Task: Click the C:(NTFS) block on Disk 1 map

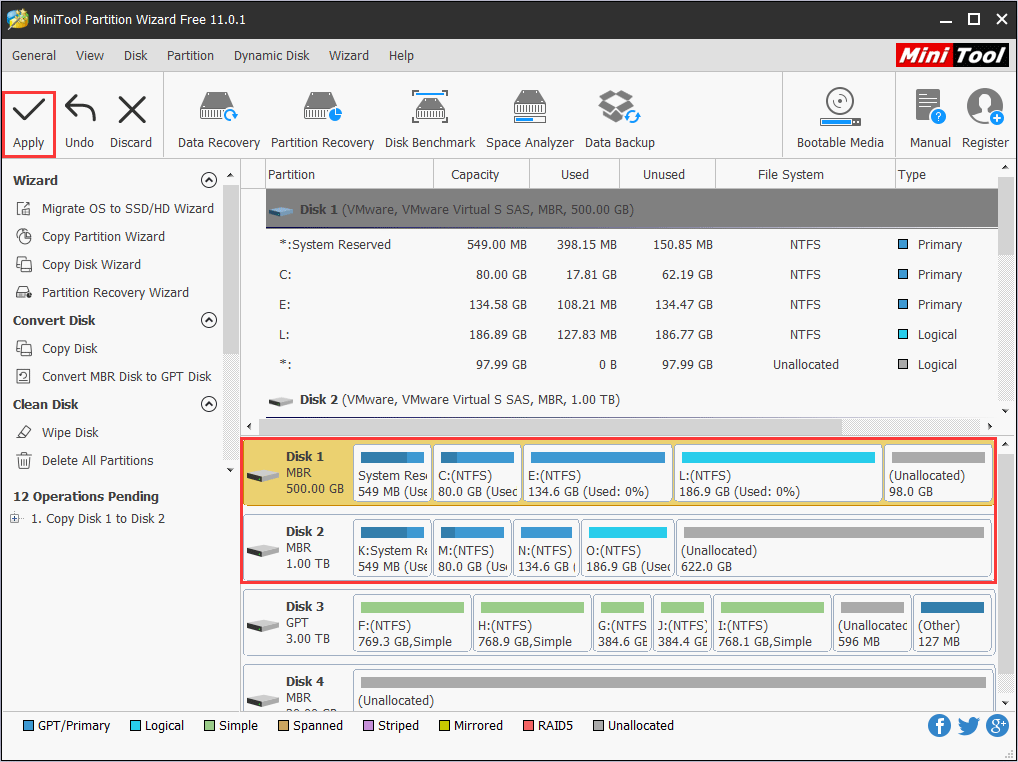Action: 477,473
